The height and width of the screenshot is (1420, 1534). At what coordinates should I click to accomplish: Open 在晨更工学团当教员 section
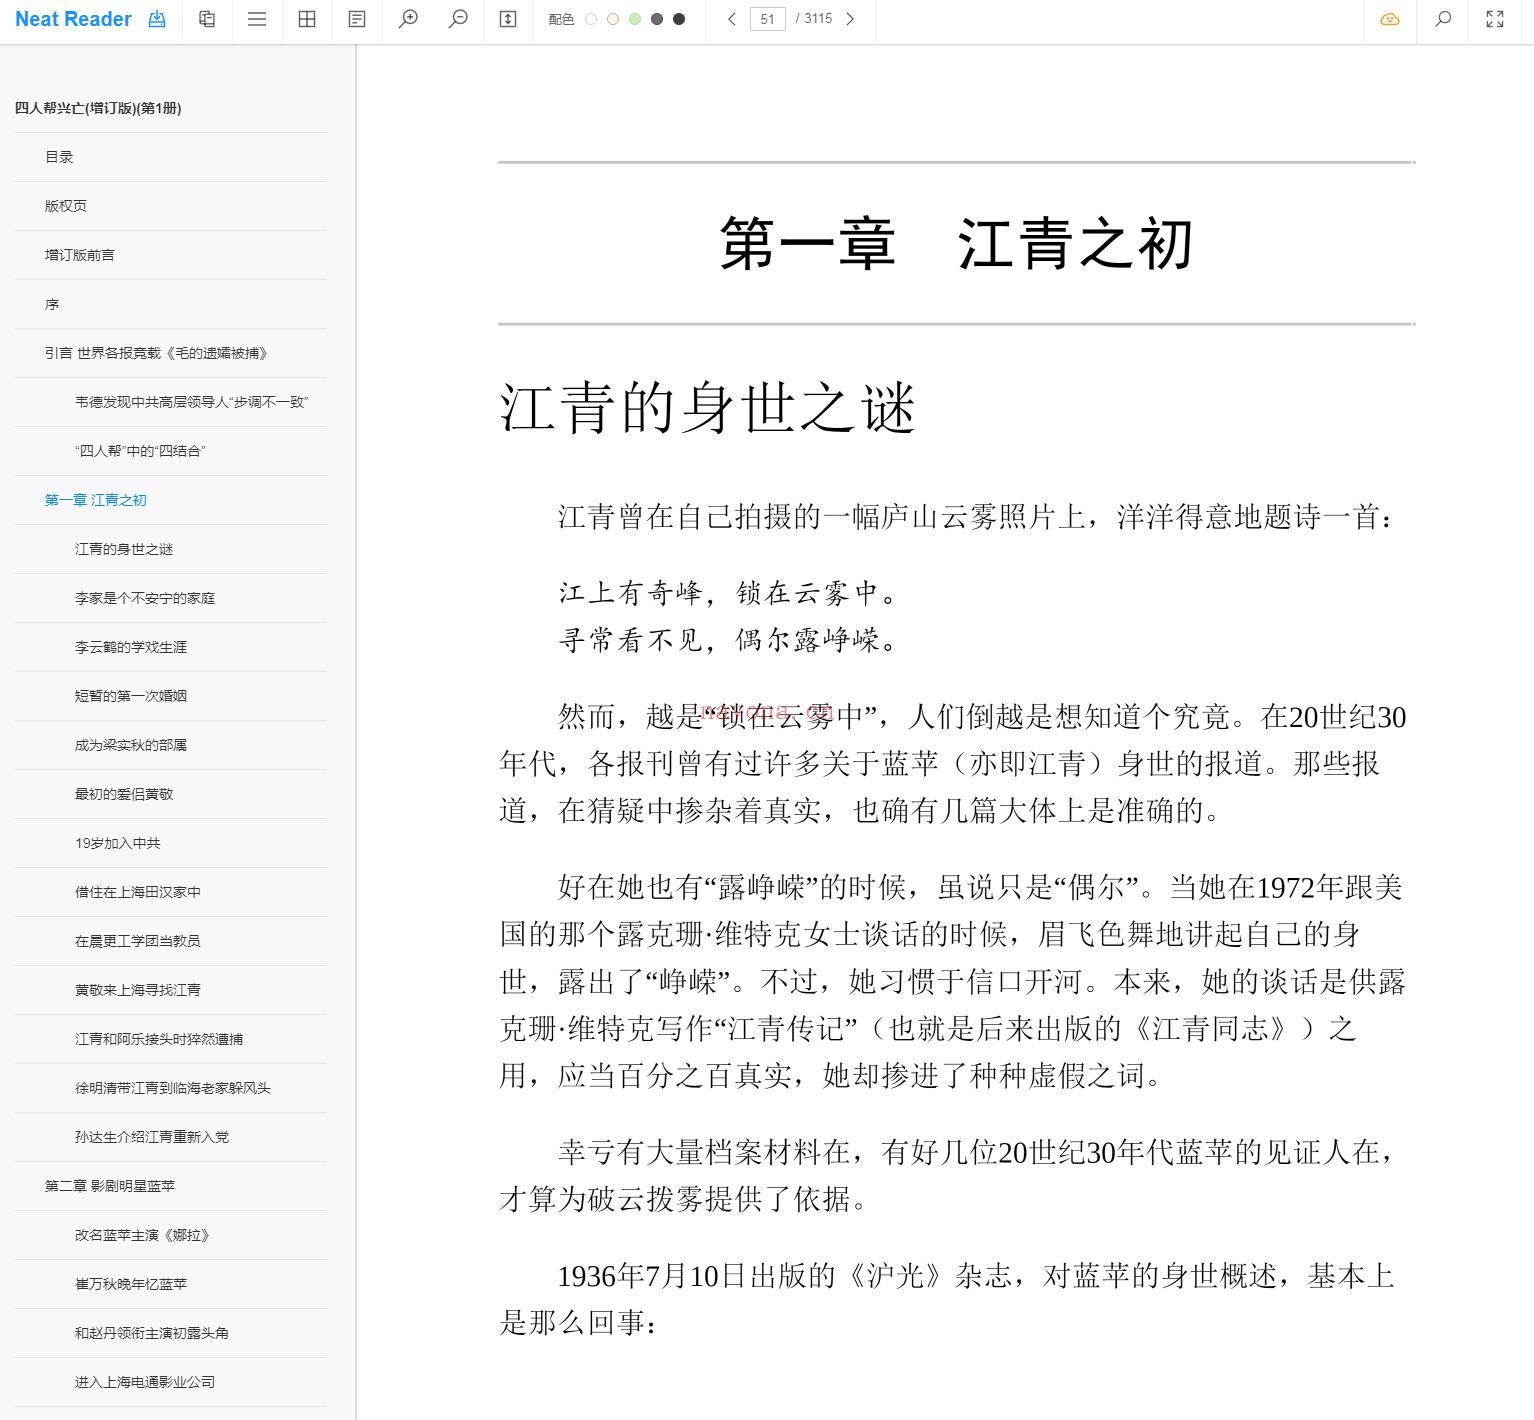pos(138,941)
